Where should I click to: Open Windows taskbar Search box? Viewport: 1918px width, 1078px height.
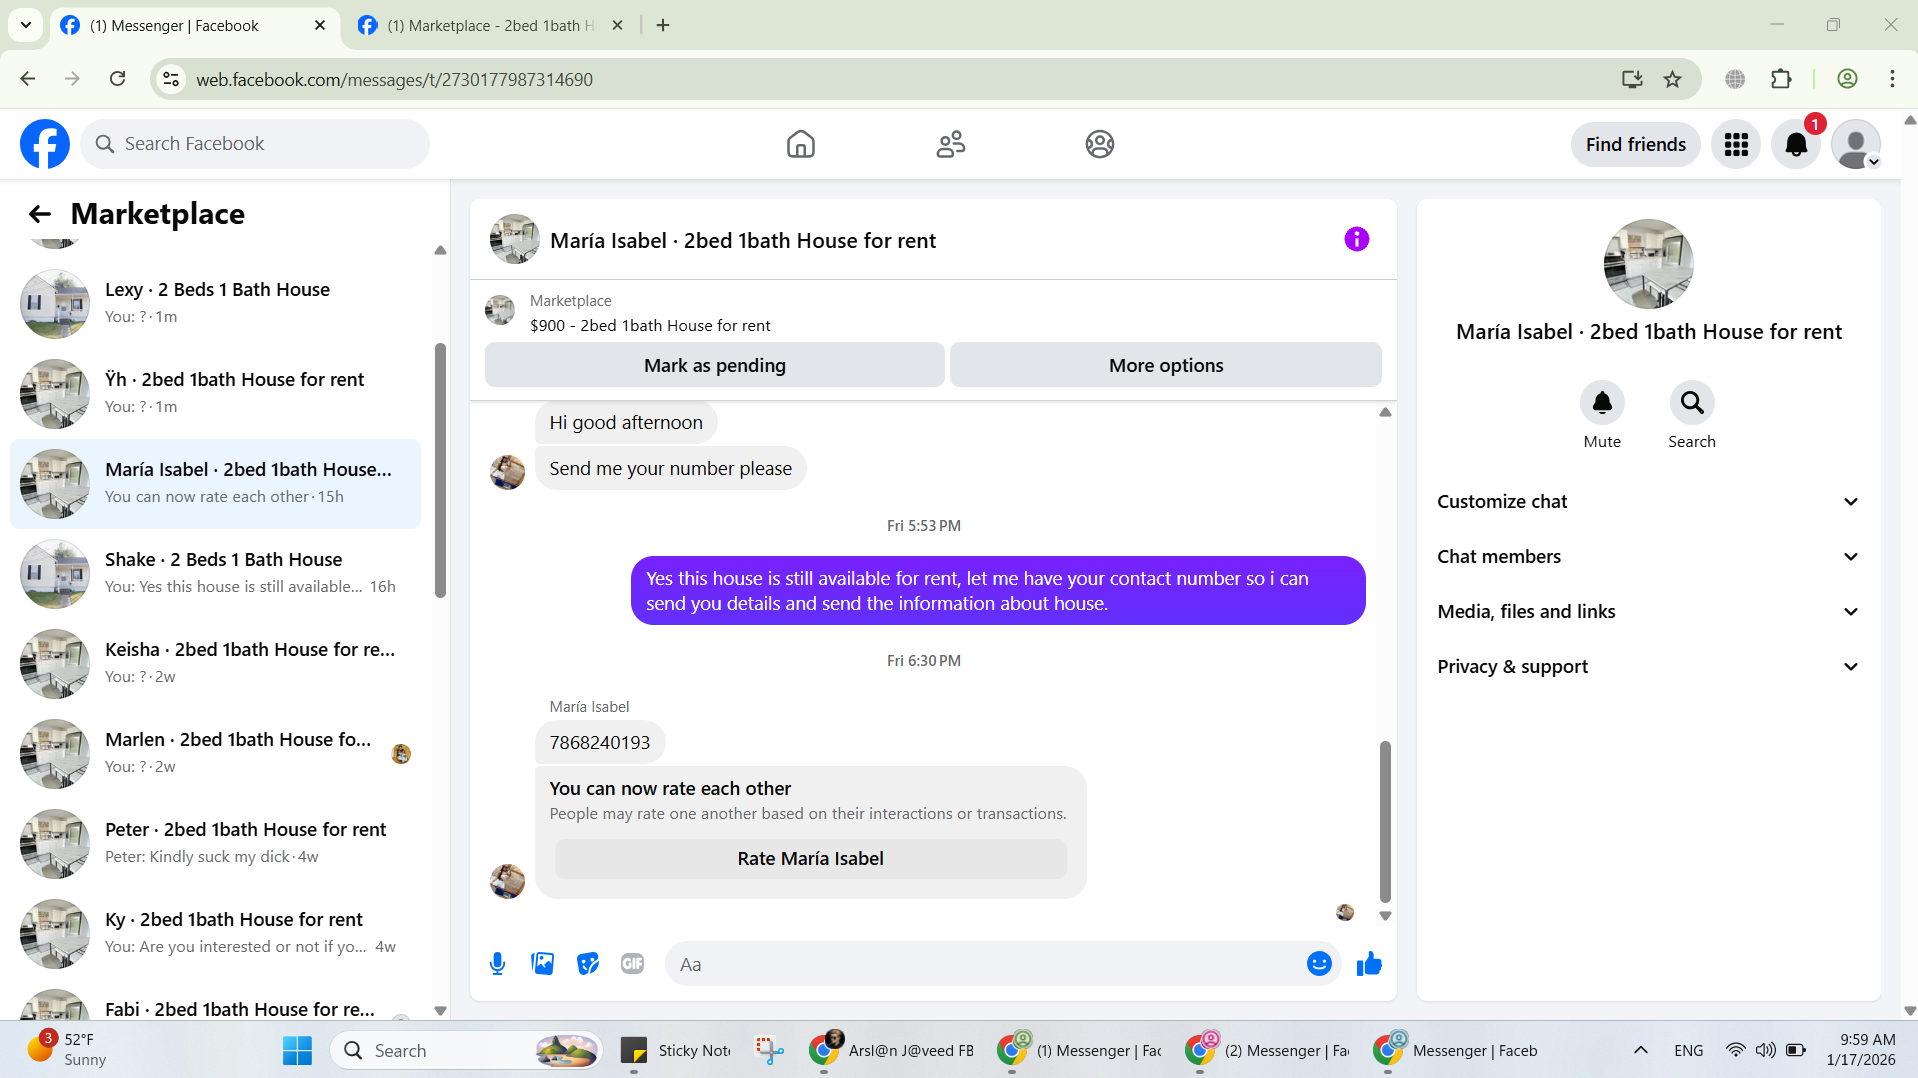[x=466, y=1051]
